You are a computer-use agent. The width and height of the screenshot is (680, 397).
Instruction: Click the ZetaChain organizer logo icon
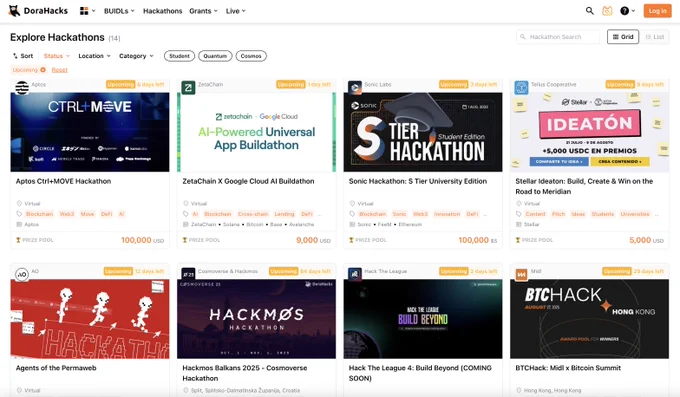coord(188,87)
